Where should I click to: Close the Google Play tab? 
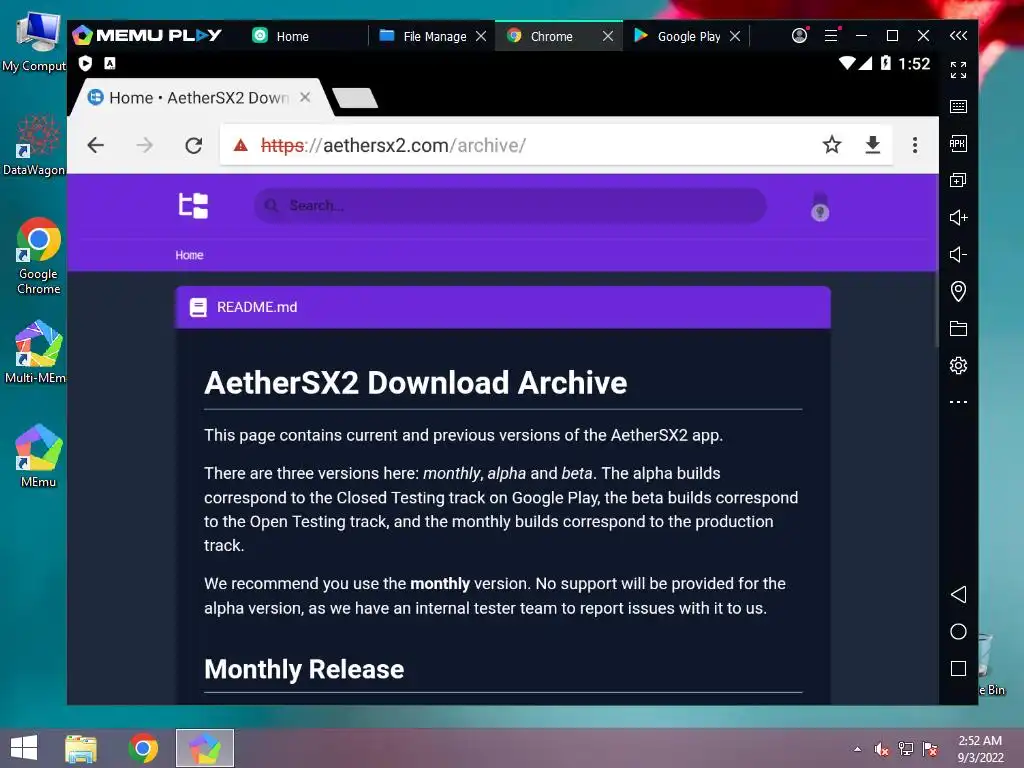[735, 37]
